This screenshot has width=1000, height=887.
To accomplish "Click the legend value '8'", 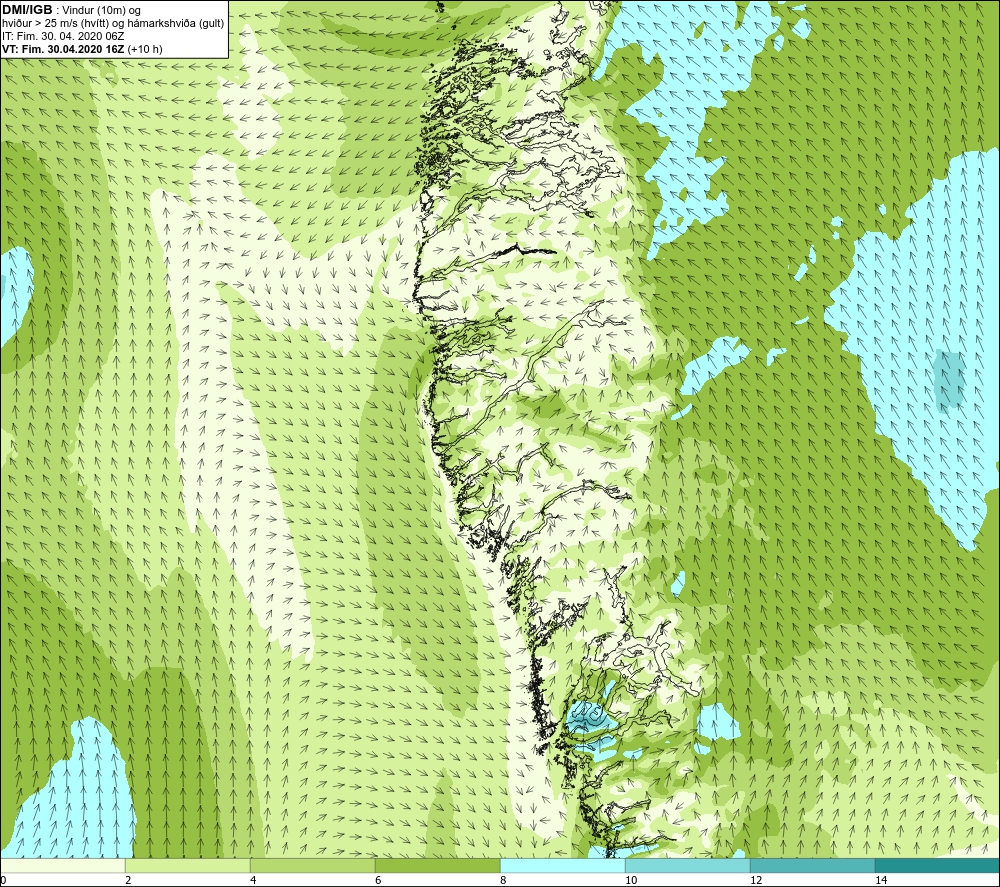I will 504,880.
